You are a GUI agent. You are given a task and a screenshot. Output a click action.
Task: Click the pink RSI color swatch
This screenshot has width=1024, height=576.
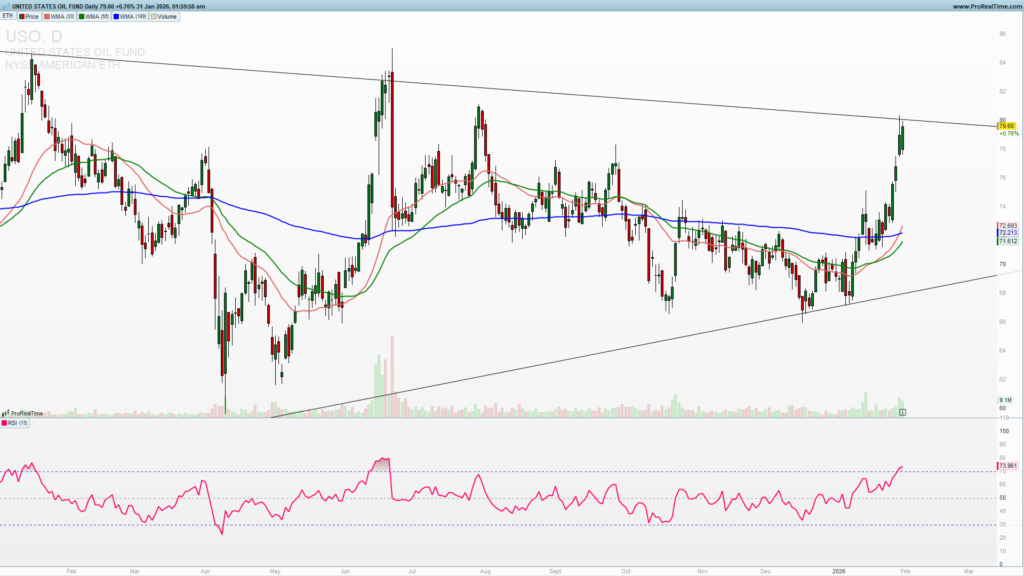6,424
